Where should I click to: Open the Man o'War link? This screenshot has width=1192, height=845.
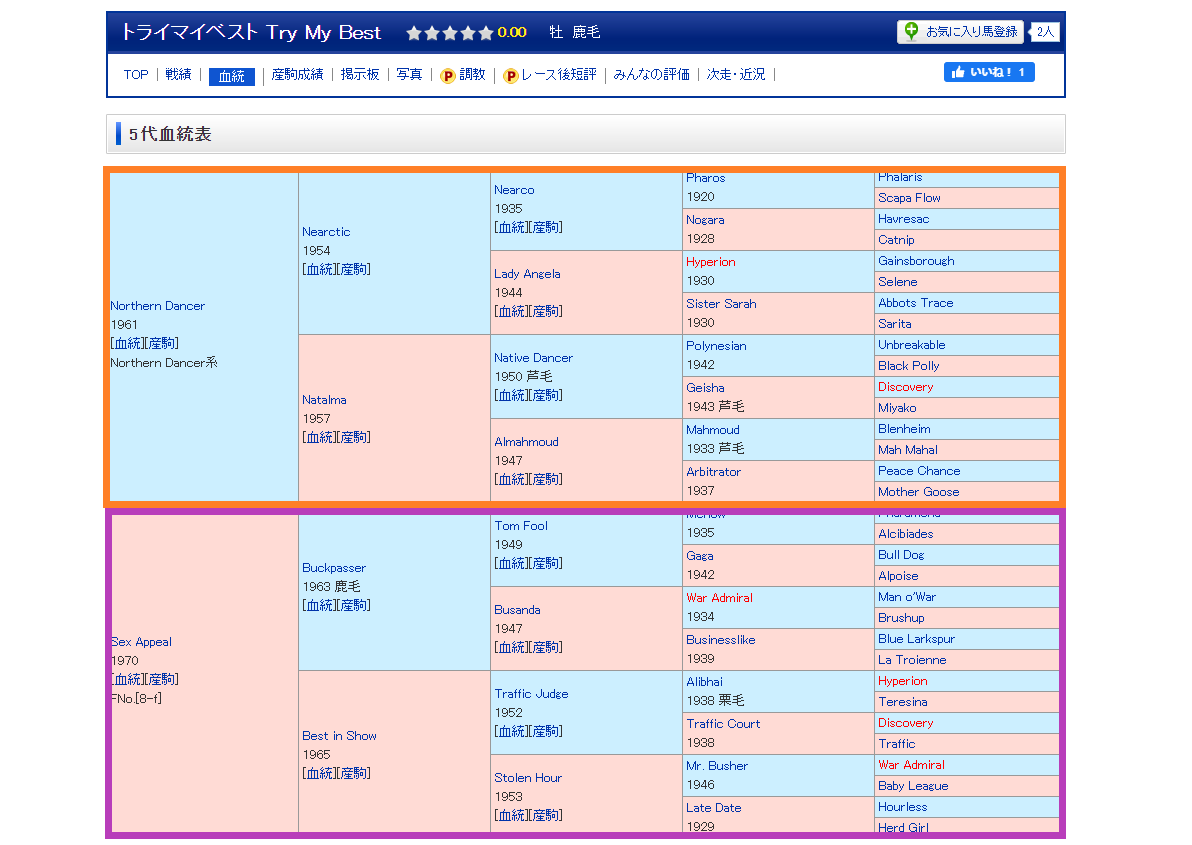coord(907,597)
